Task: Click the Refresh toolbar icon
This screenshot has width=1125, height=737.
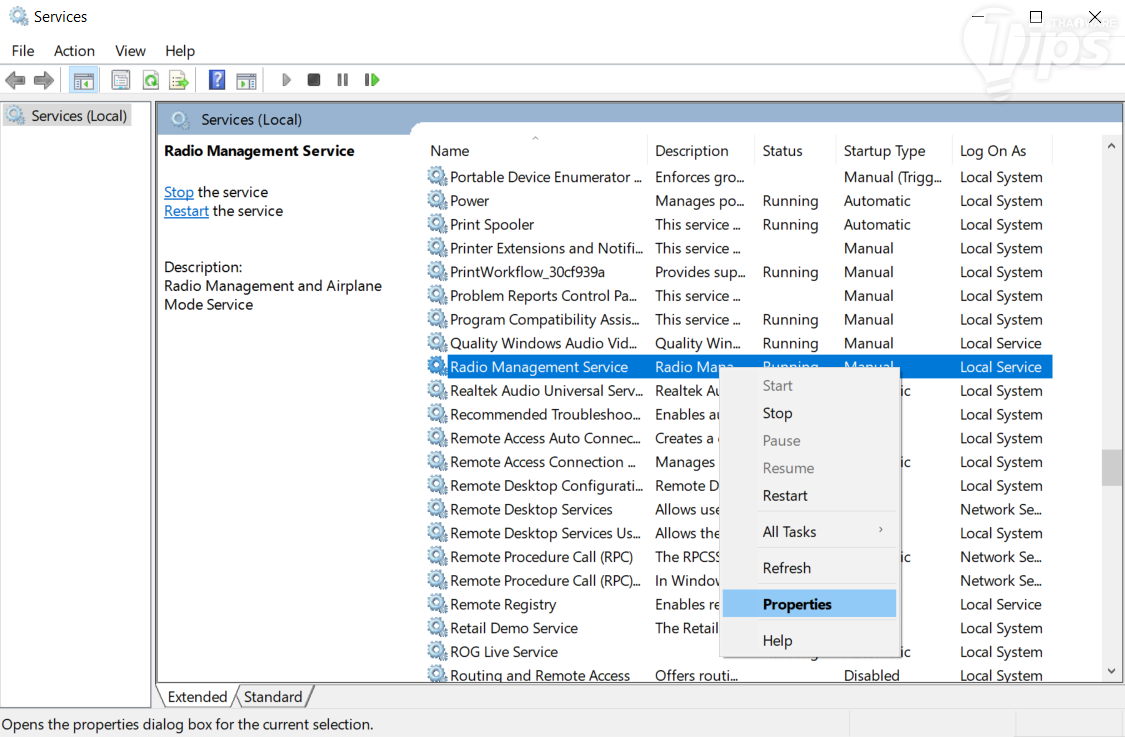Action: pyautogui.click(x=151, y=80)
